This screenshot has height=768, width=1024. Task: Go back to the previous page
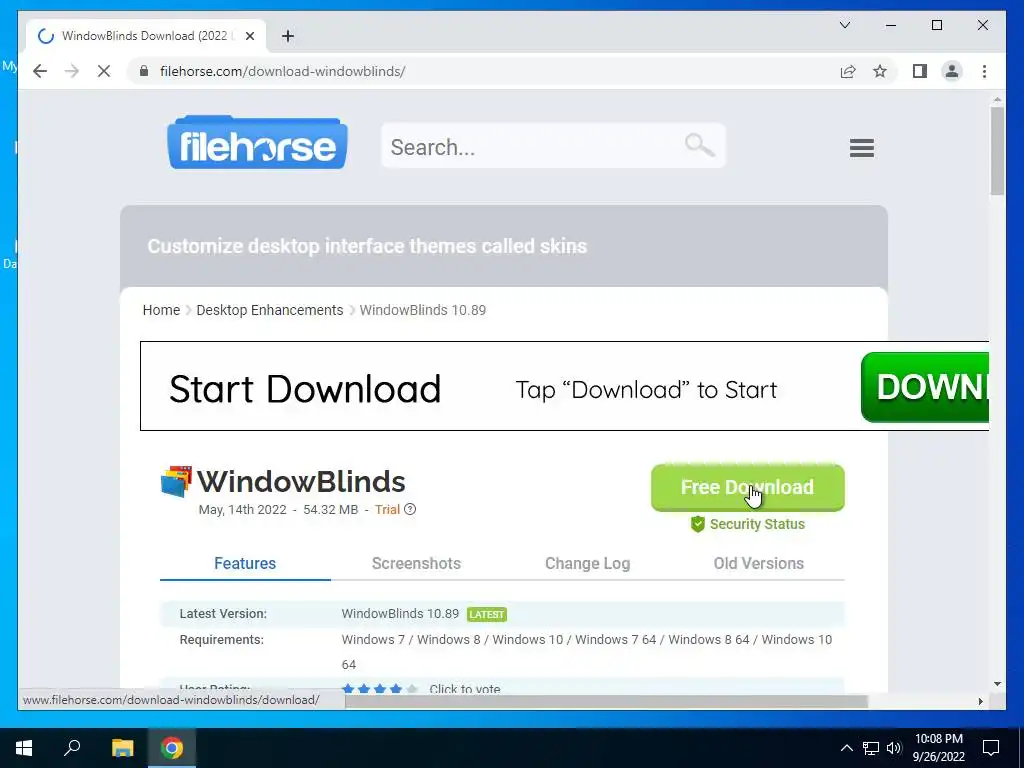pos(40,71)
